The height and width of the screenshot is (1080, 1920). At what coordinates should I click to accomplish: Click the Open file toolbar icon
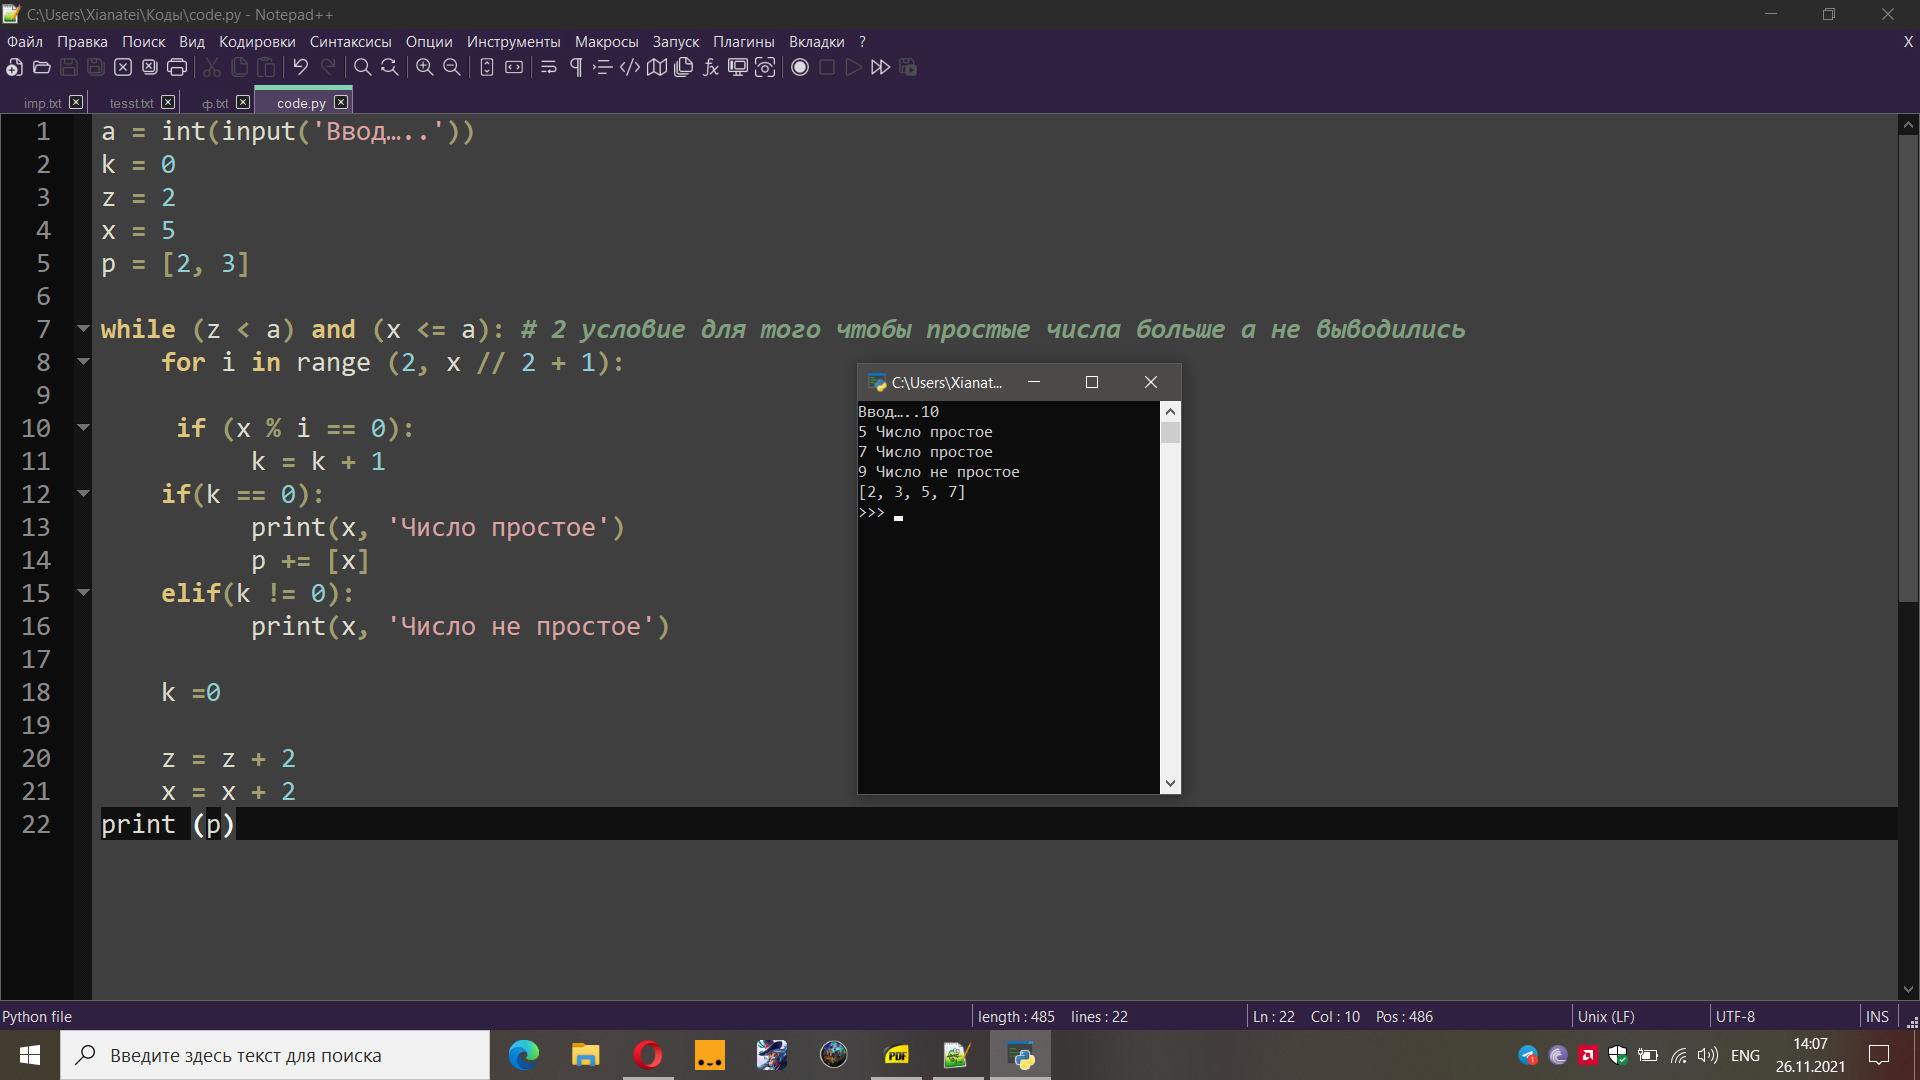pos(41,67)
